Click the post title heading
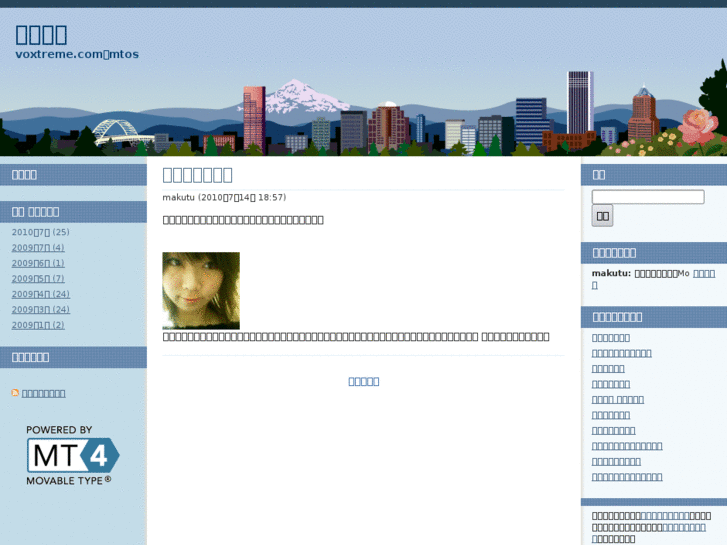 click(x=198, y=175)
